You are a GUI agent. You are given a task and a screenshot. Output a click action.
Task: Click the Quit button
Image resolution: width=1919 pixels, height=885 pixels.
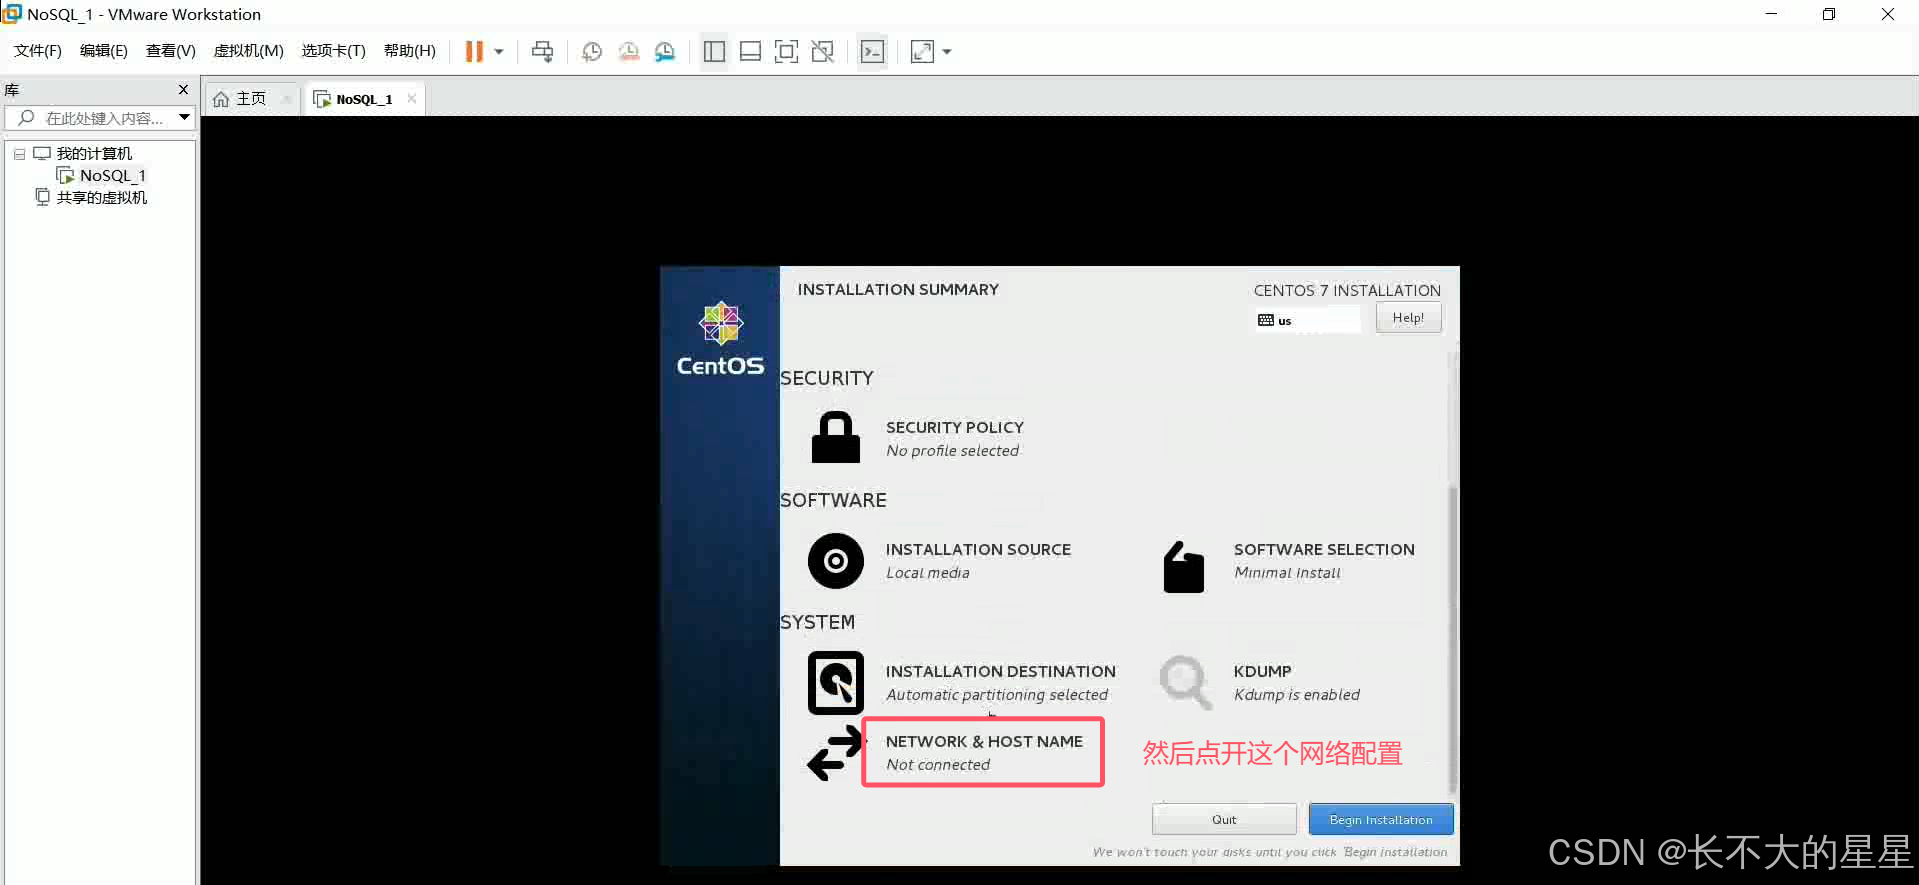coord(1224,819)
